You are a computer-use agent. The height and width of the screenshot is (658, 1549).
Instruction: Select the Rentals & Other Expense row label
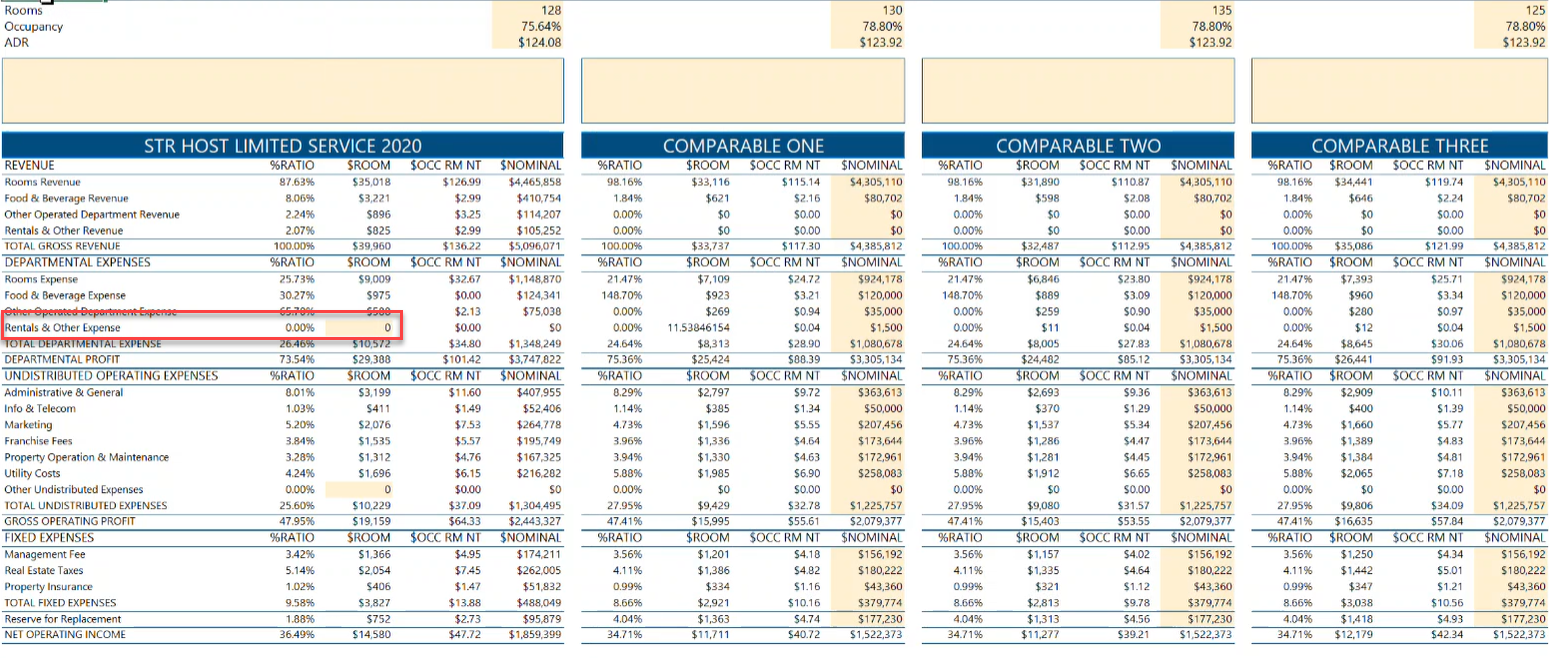tap(62, 327)
